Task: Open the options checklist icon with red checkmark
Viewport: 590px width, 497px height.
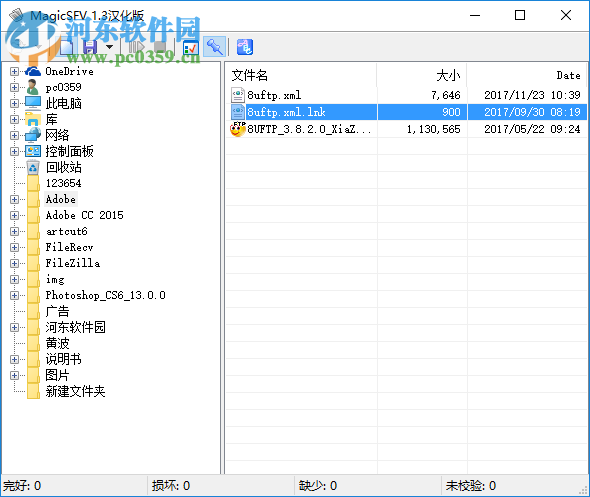Action: coord(191,48)
